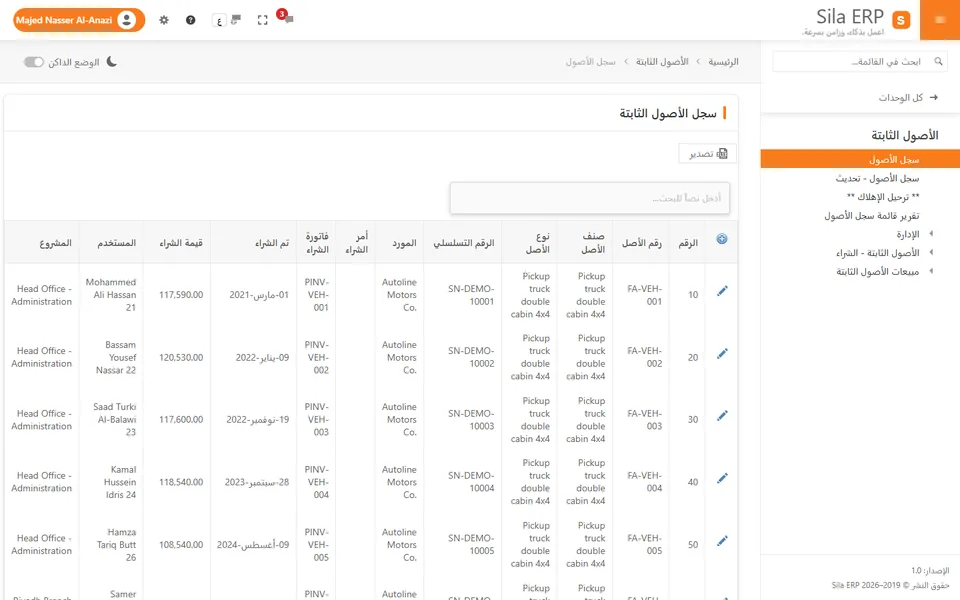Click the menu search field ابحث في القائمة
Image resolution: width=960 pixels, height=600 pixels.
[860, 61]
